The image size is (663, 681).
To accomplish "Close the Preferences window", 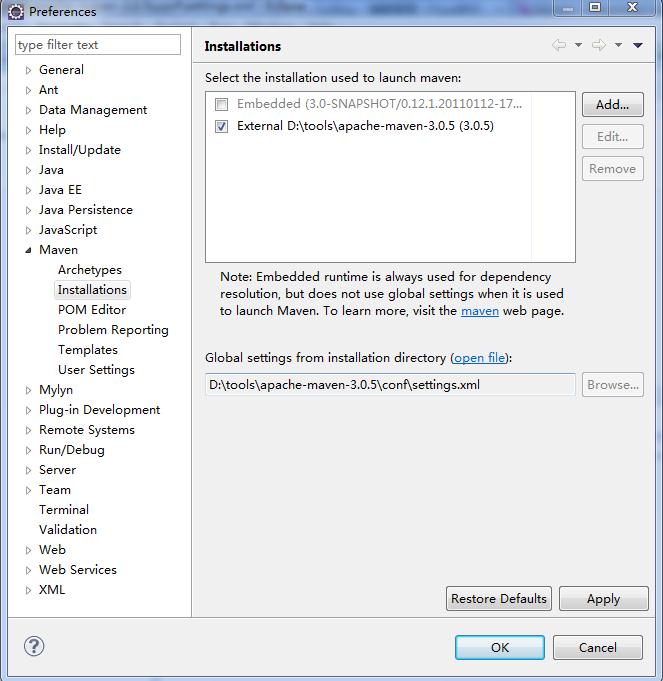I will [x=633, y=7].
